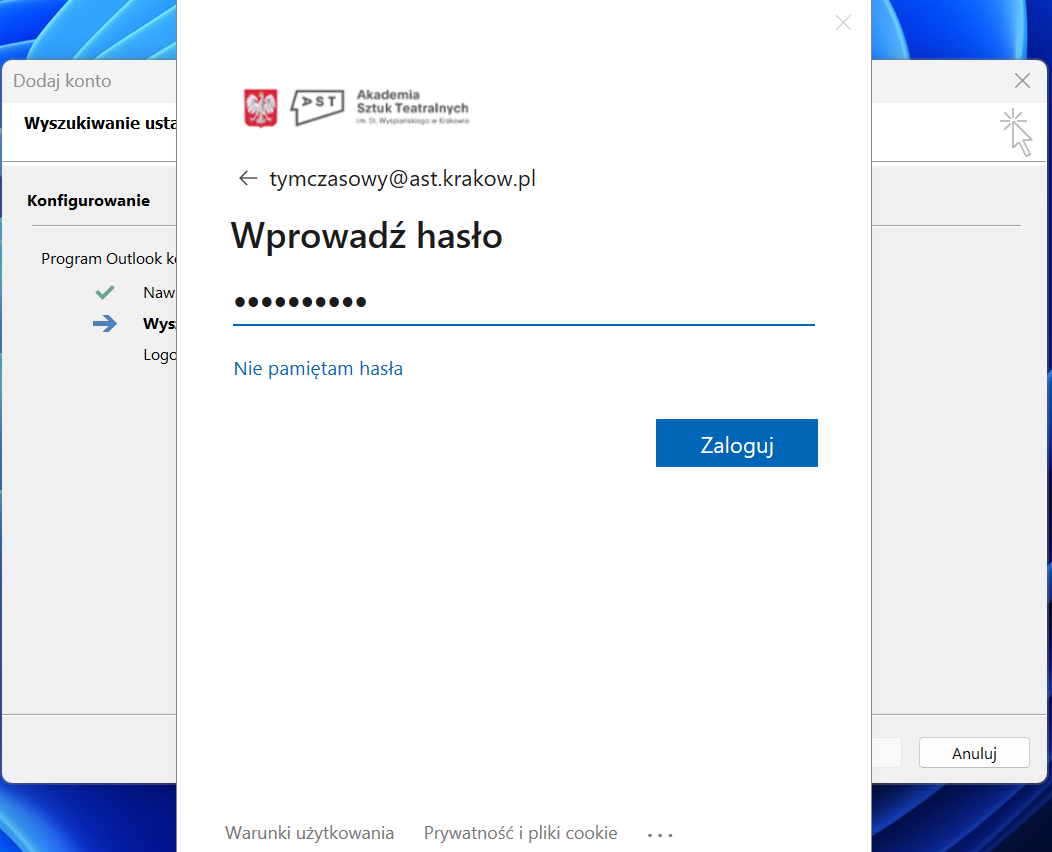Click the back arrow beside the email address

(248, 178)
